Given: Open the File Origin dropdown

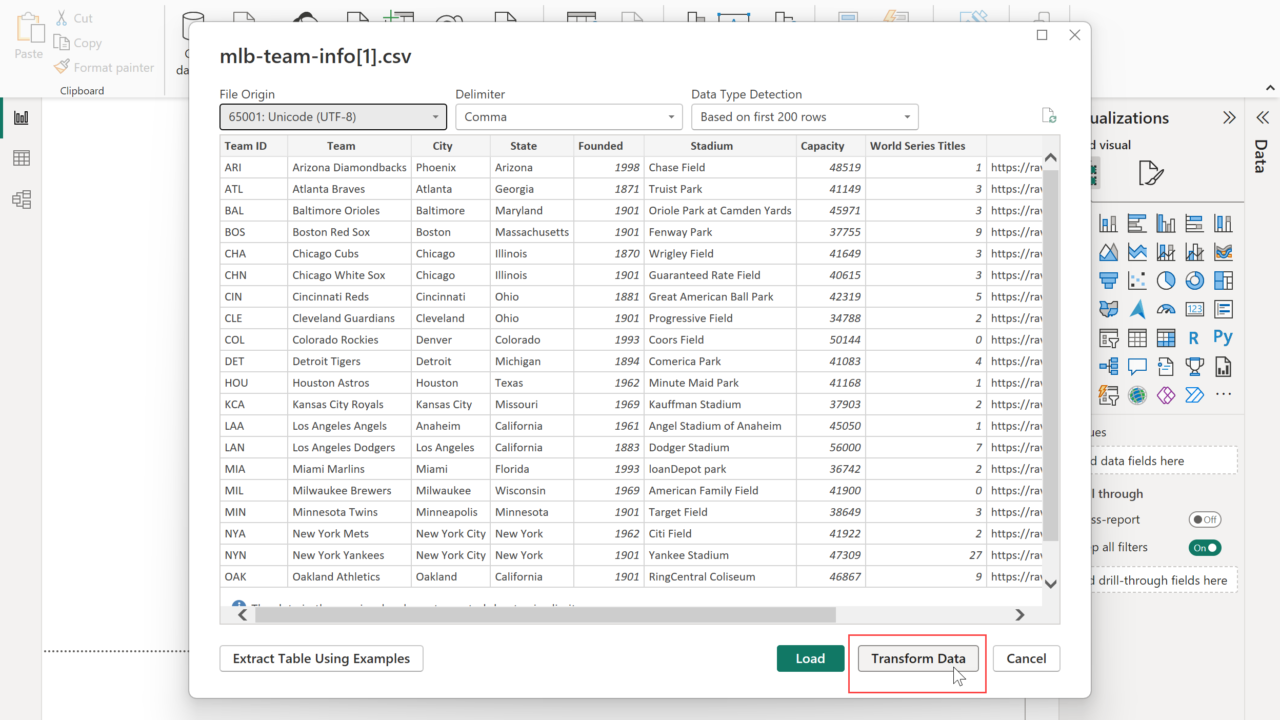Looking at the screenshot, I should 333,117.
